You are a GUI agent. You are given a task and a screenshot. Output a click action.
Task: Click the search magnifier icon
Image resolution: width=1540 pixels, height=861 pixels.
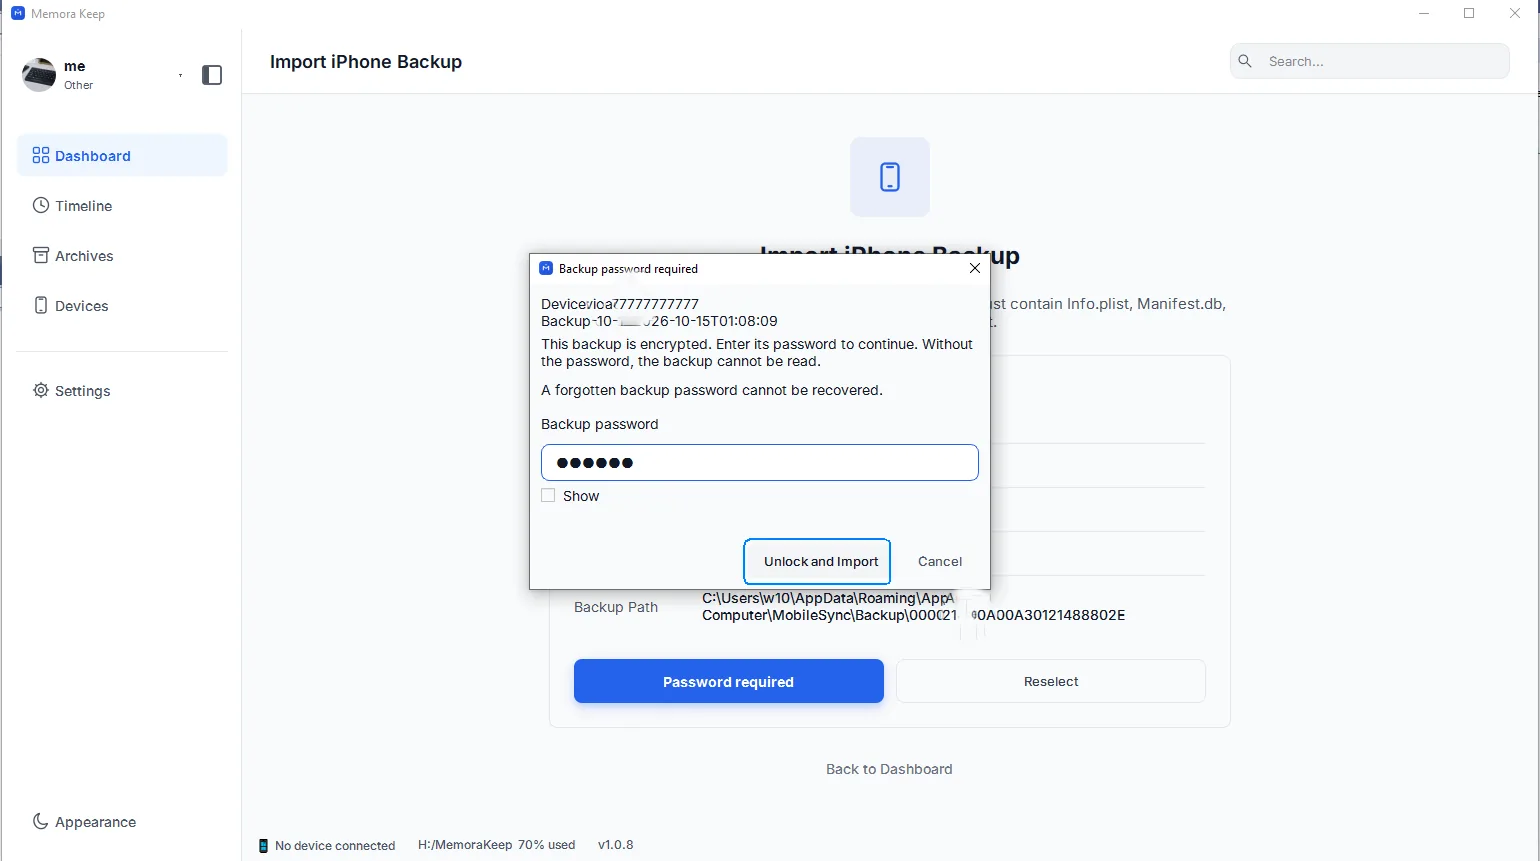[x=1245, y=61]
